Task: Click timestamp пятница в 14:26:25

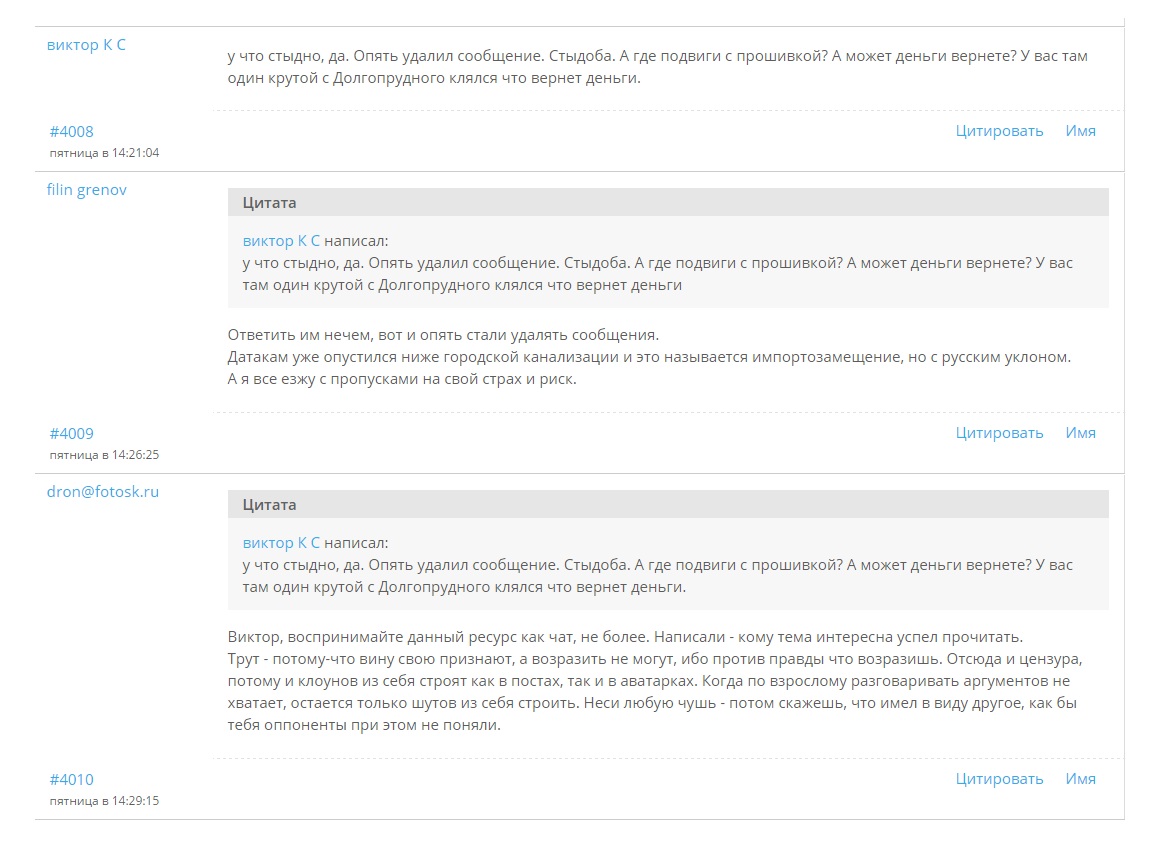Action: coord(104,455)
